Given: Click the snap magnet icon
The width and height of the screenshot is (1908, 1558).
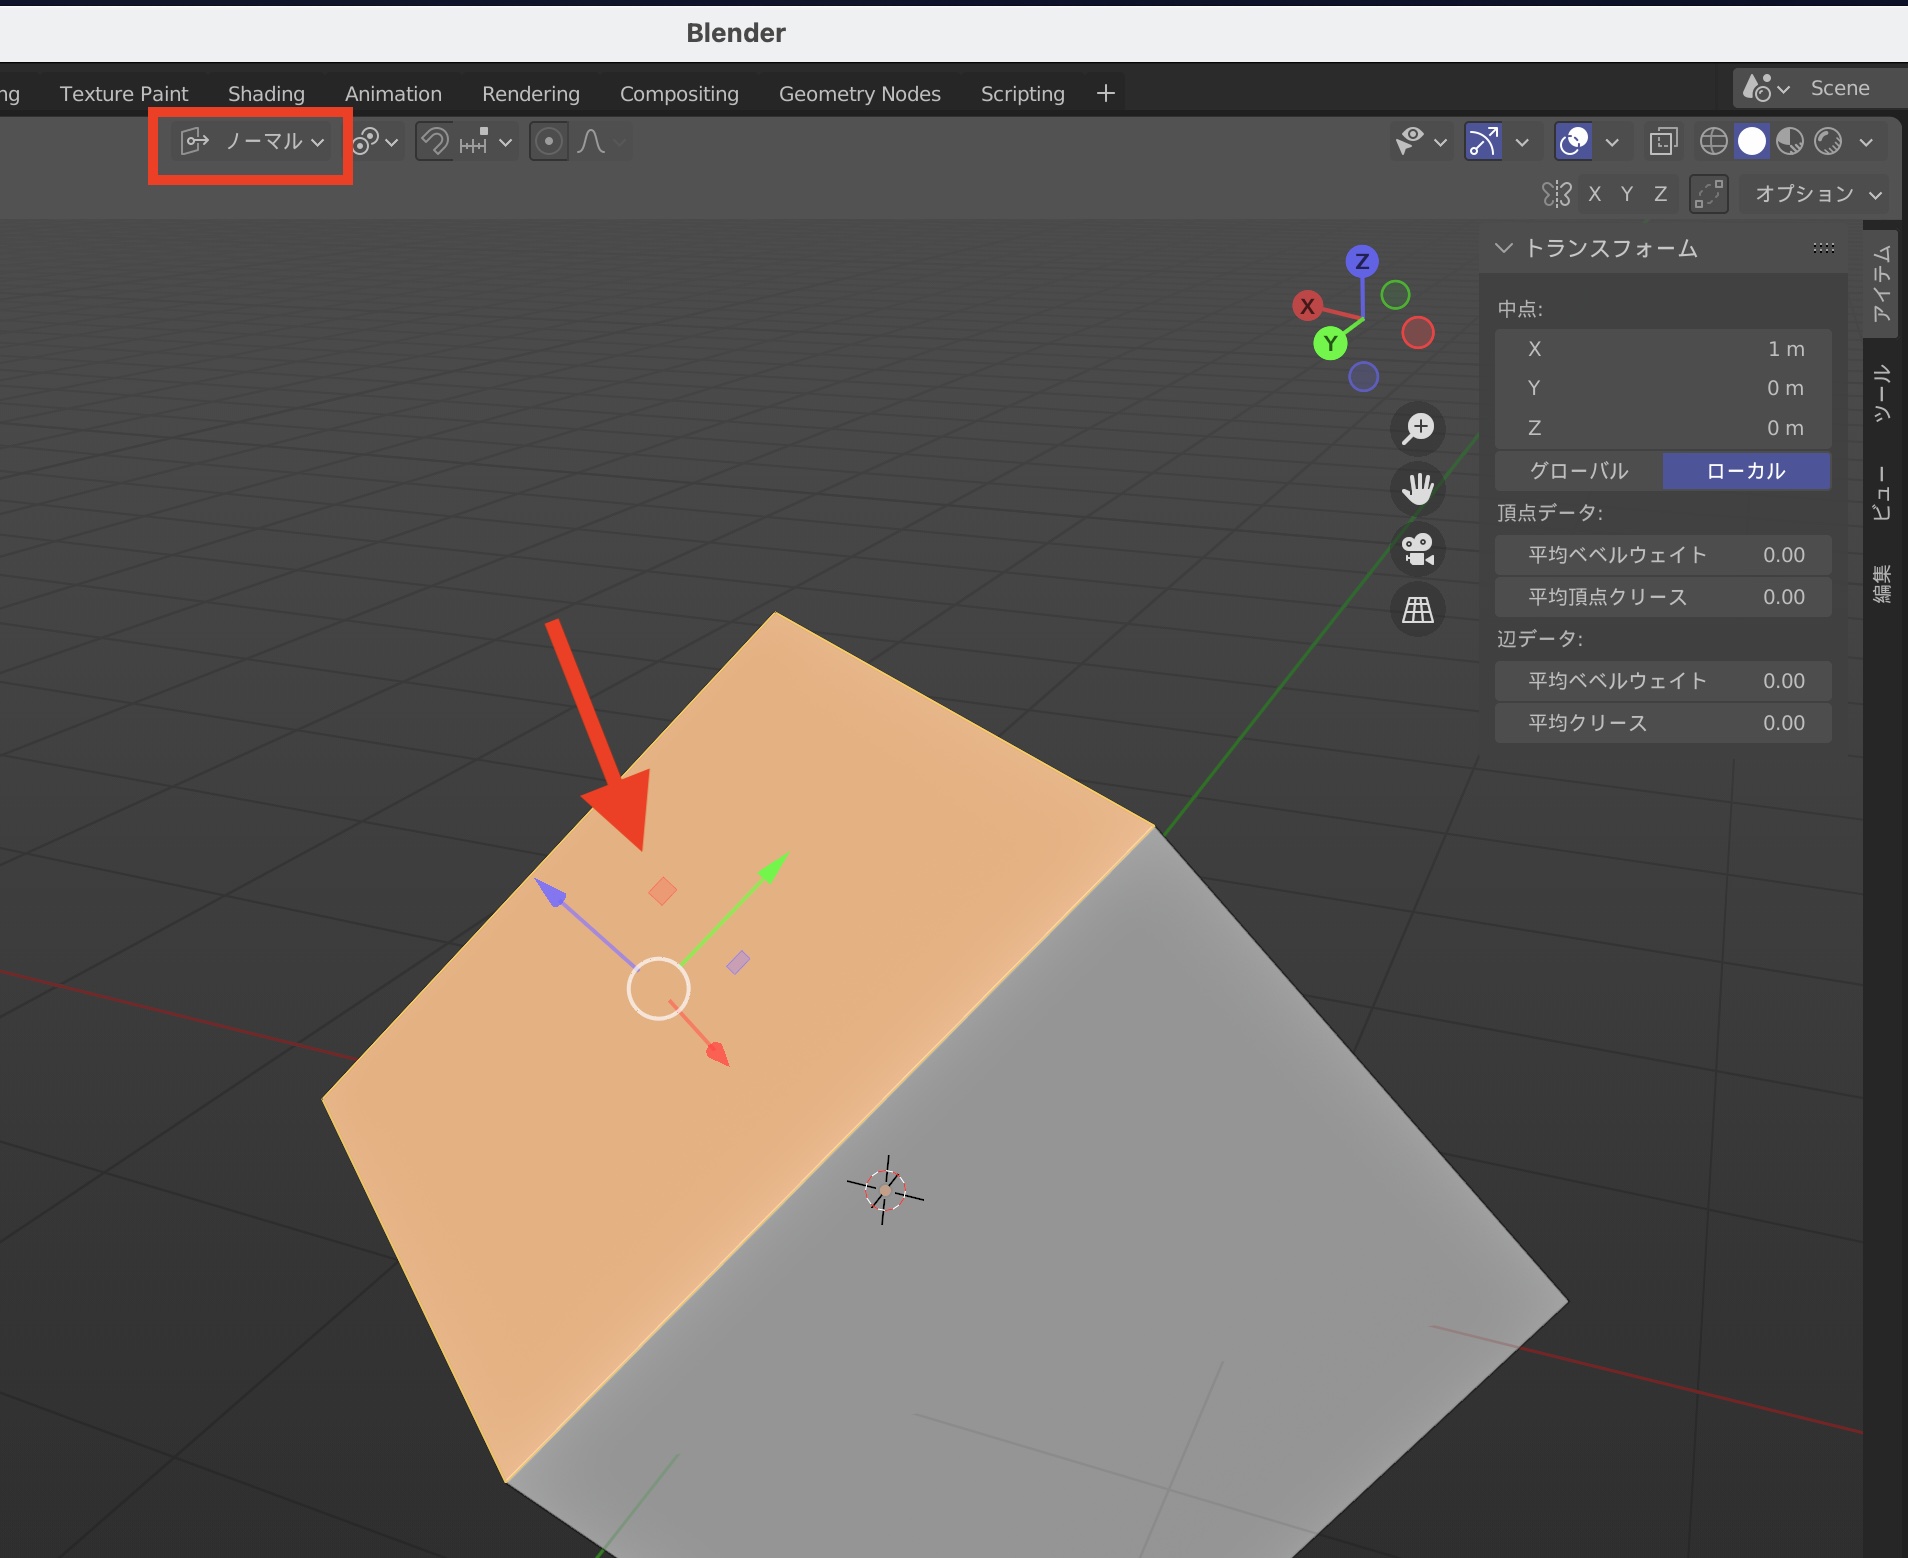Looking at the screenshot, I should [x=434, y=142].
